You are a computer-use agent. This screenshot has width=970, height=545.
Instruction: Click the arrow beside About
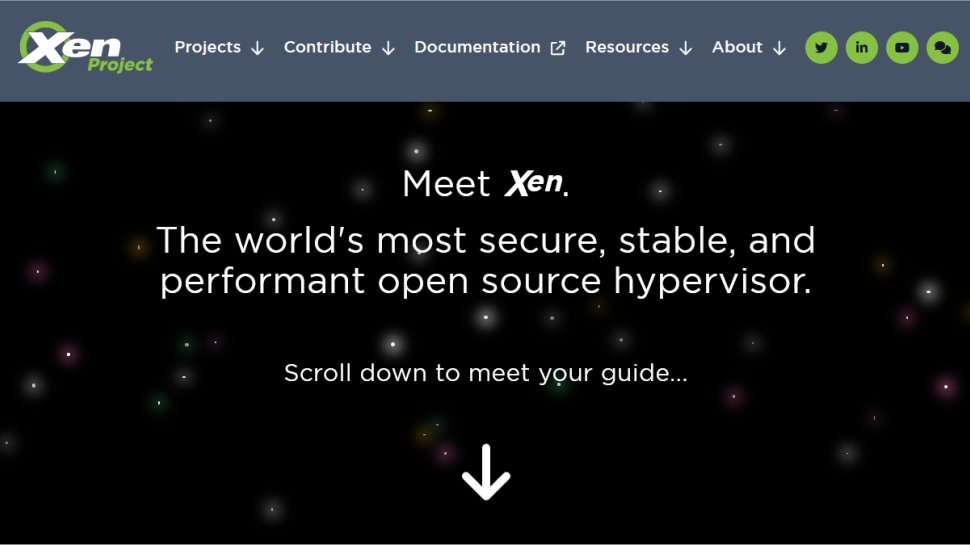pyautogui.click(x=779, y=48)
